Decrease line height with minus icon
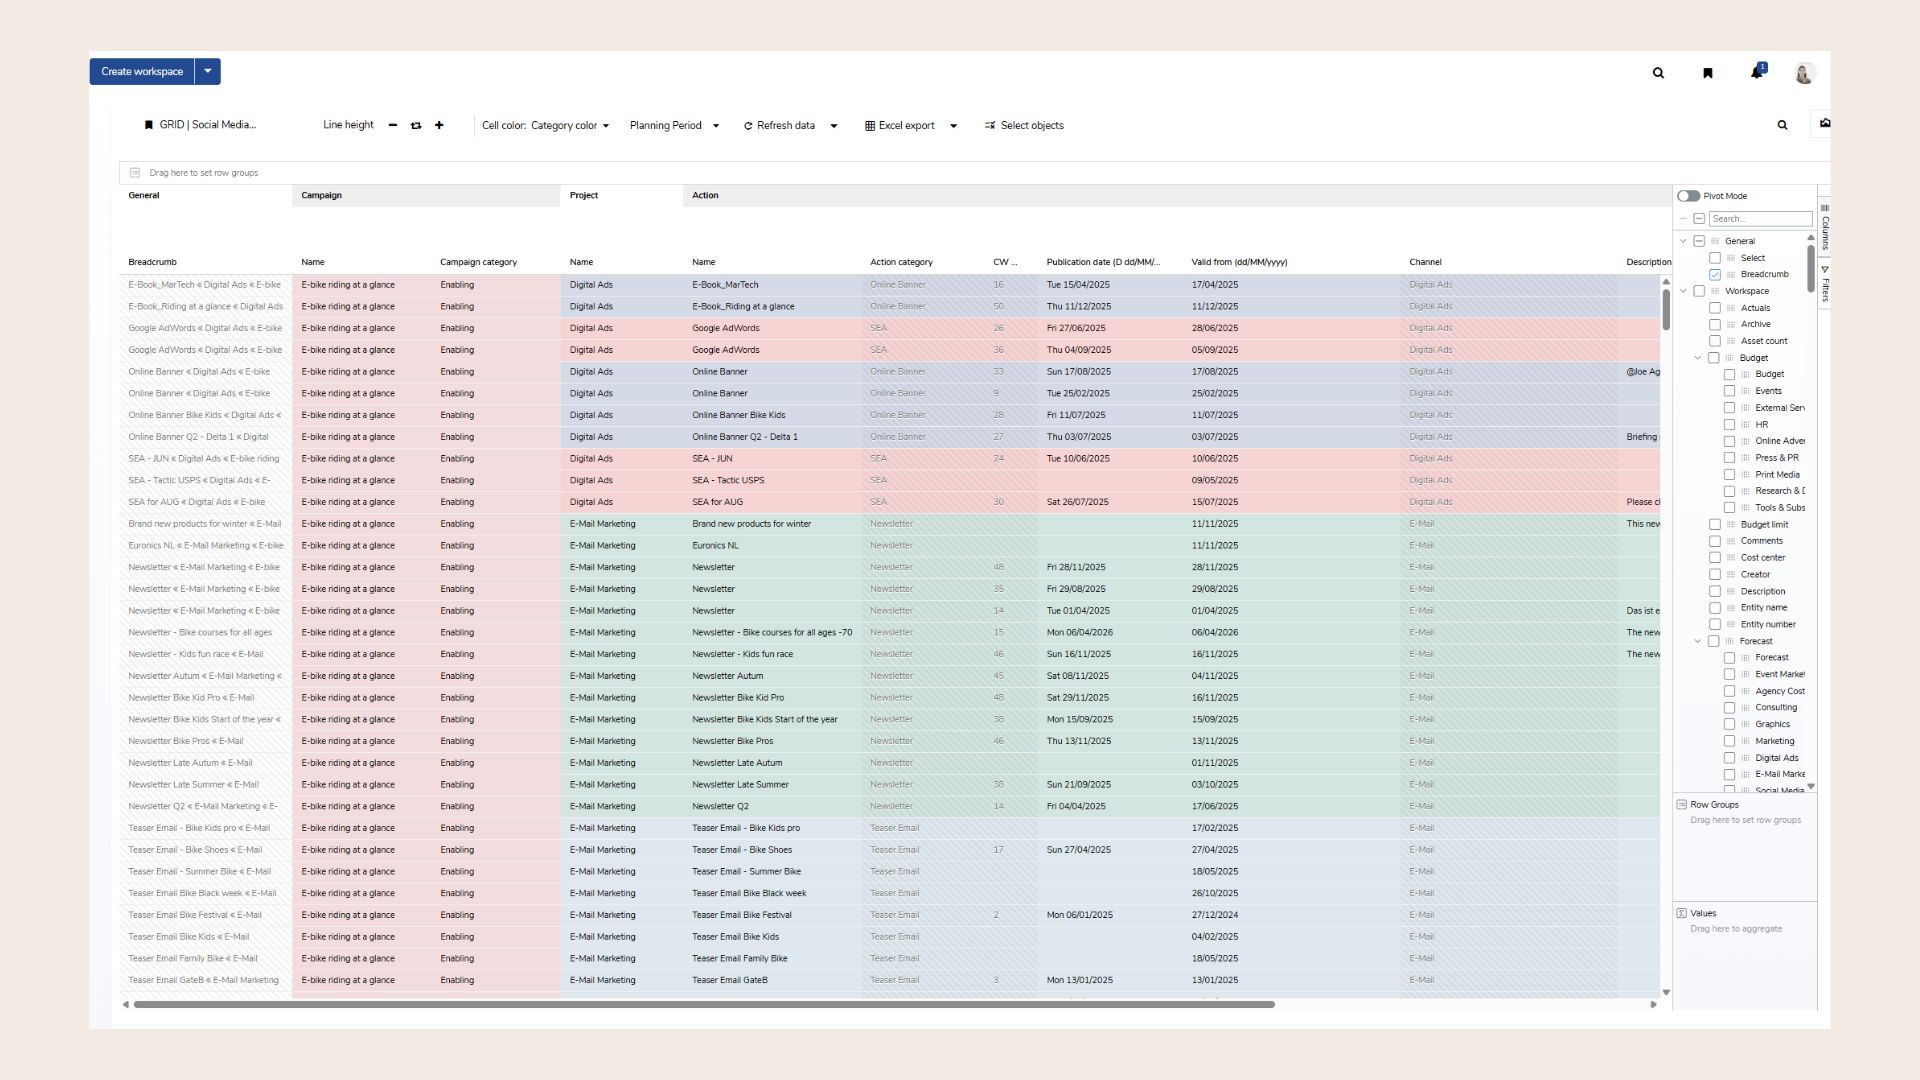 393,126
